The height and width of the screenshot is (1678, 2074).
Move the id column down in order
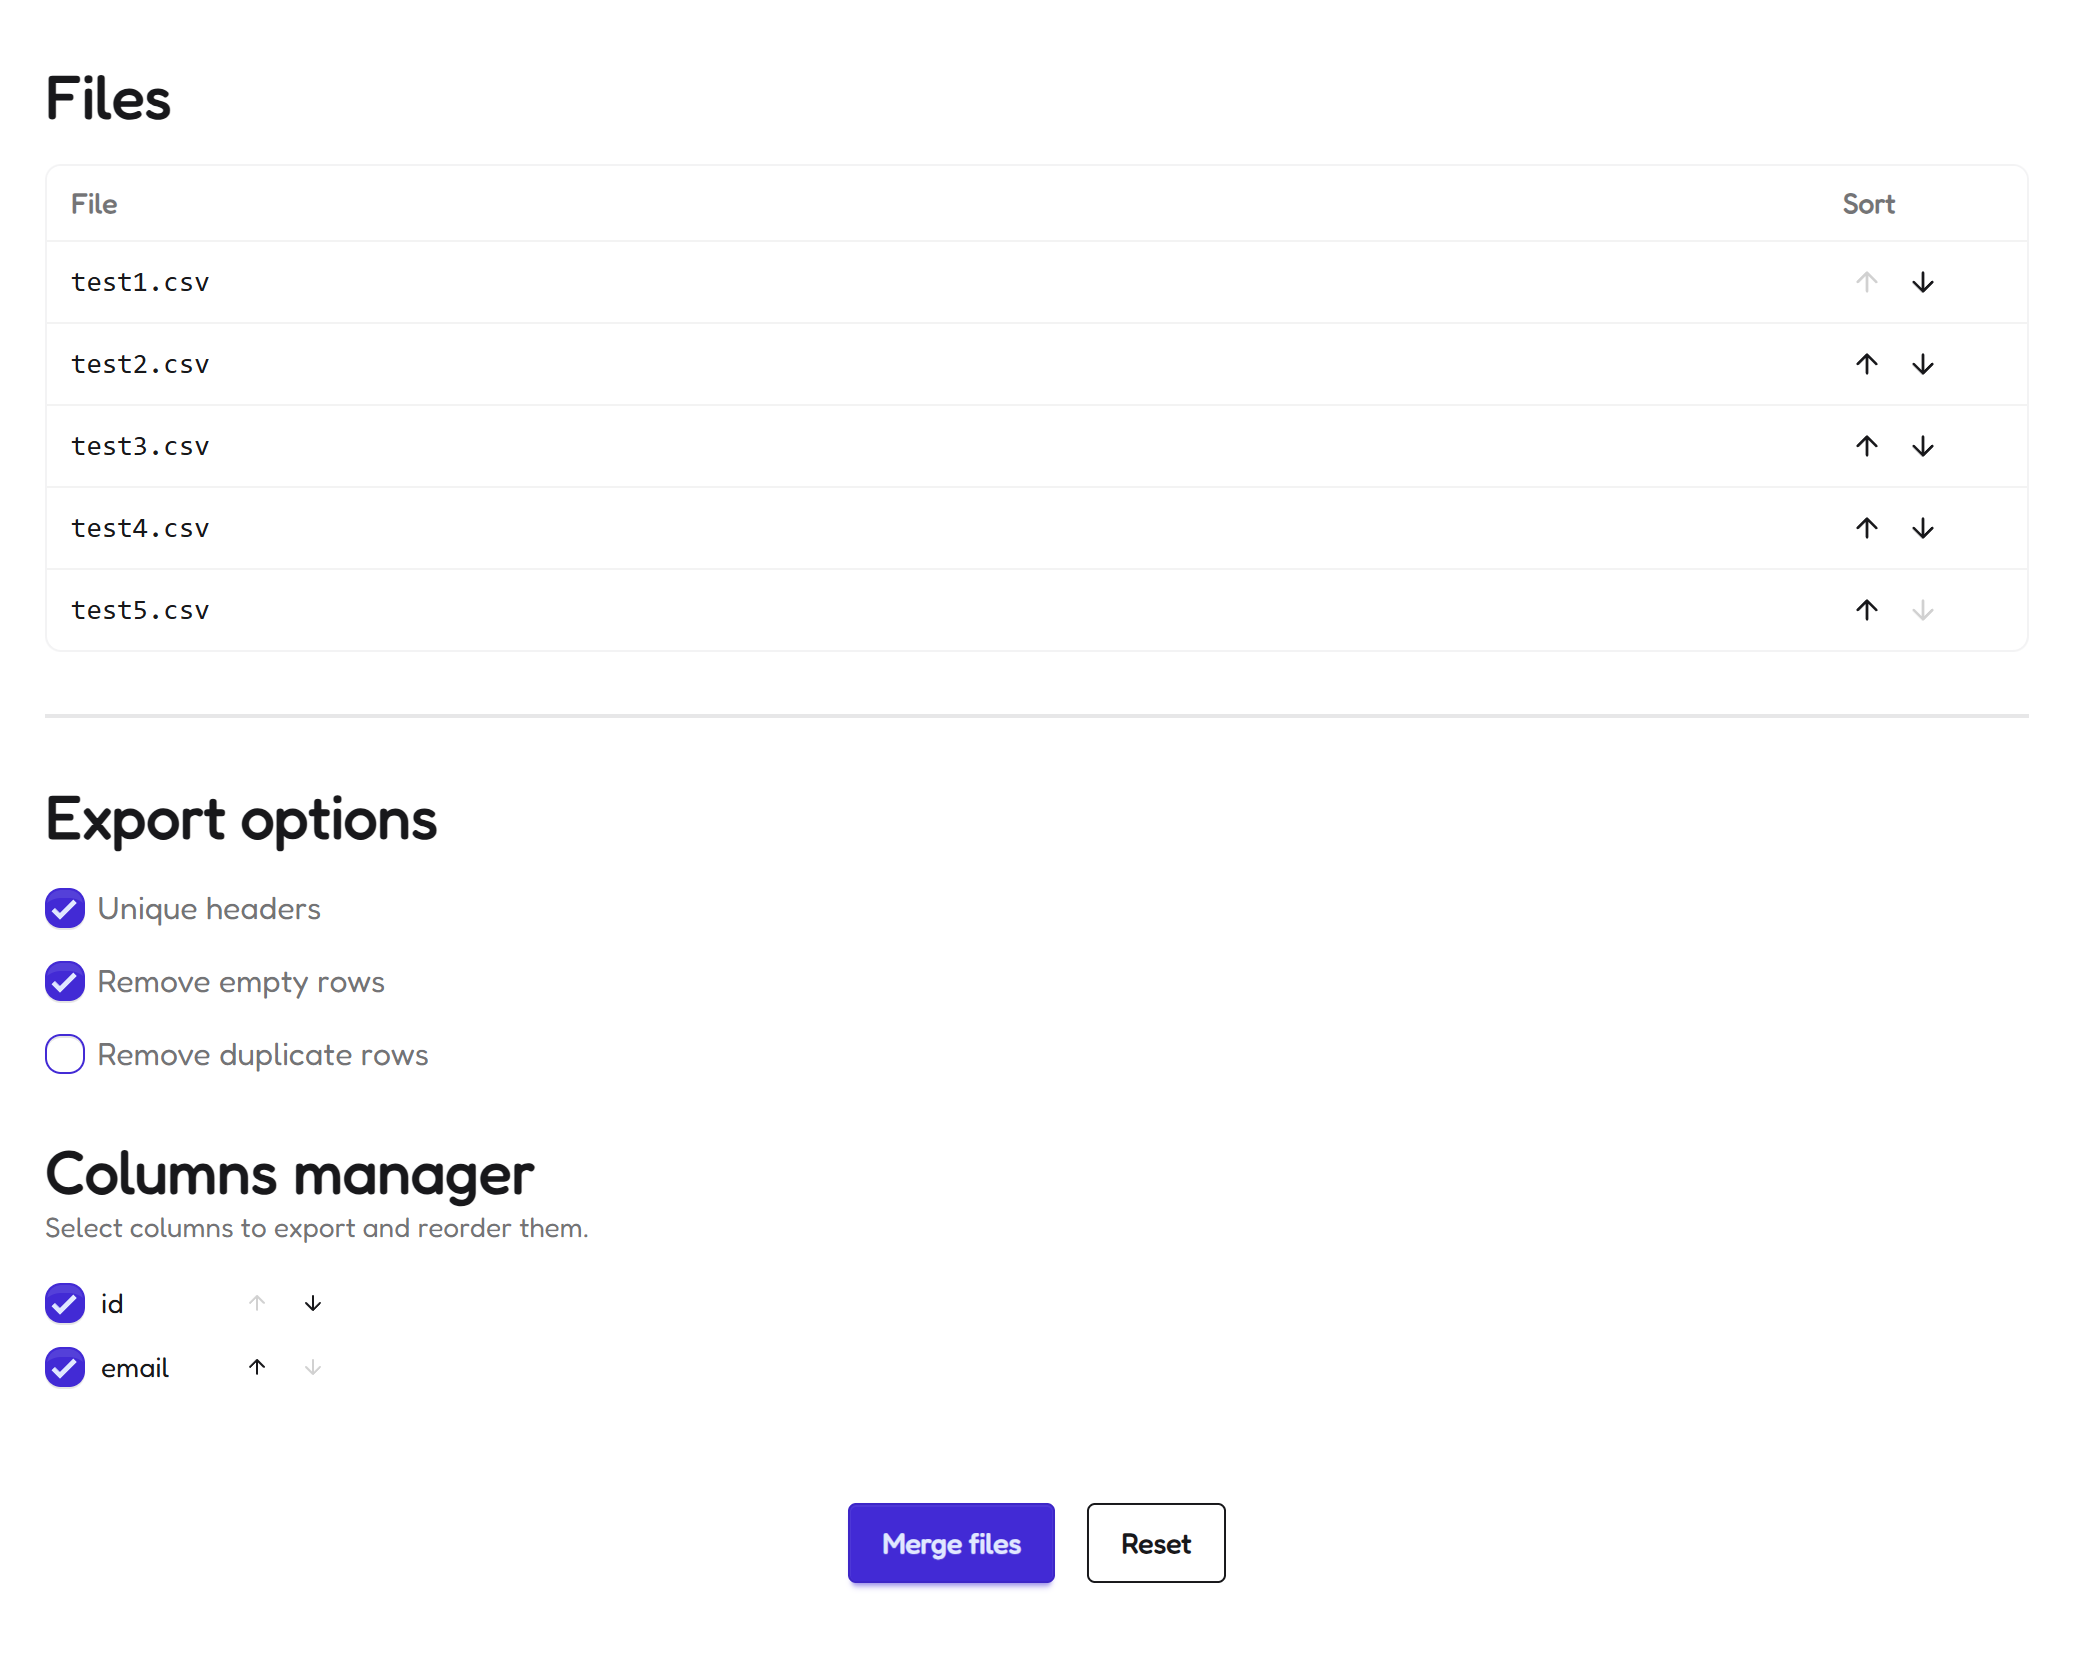(x=312, y=1303)
